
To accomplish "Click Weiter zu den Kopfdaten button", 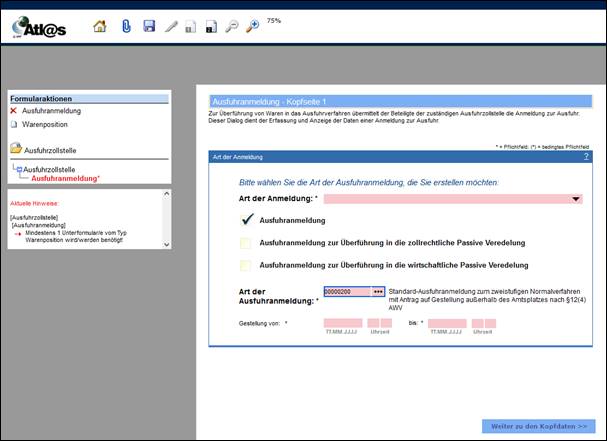I will pyautogui.click(x=538, y=426).
